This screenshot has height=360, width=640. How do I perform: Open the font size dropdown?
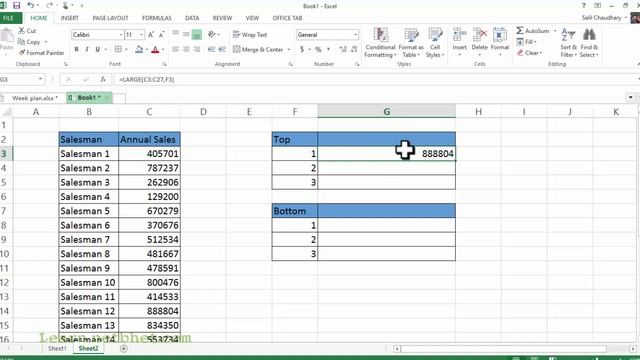point(142,35)
